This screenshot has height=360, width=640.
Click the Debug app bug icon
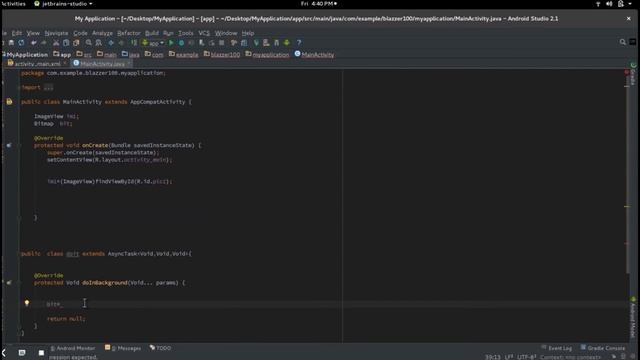pyautogui.click(x=181, y=42)
